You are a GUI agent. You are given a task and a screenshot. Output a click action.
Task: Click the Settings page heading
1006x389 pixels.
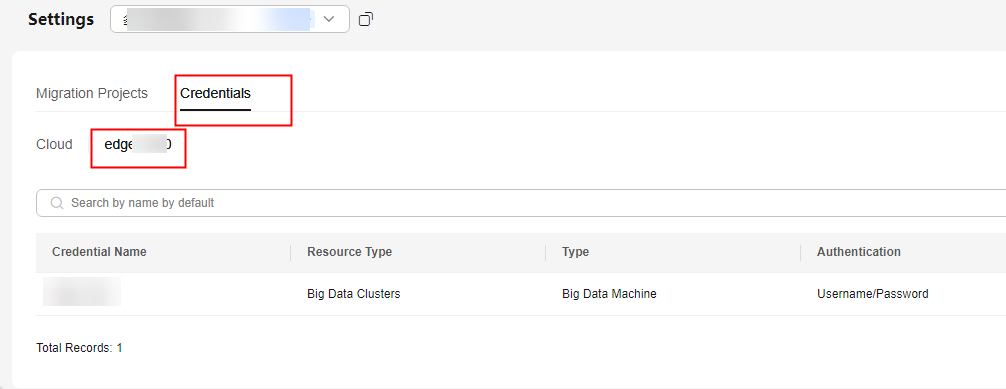click(x=61, y=19)
